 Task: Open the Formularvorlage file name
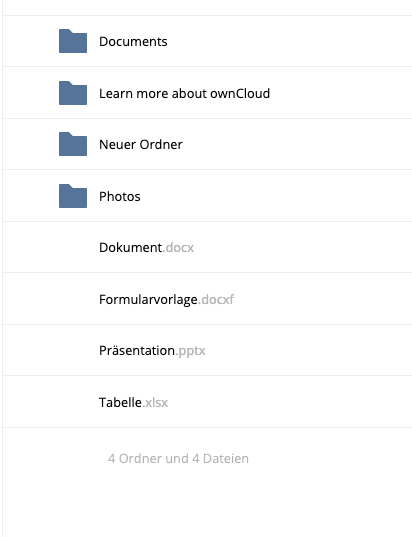(148, 300)
